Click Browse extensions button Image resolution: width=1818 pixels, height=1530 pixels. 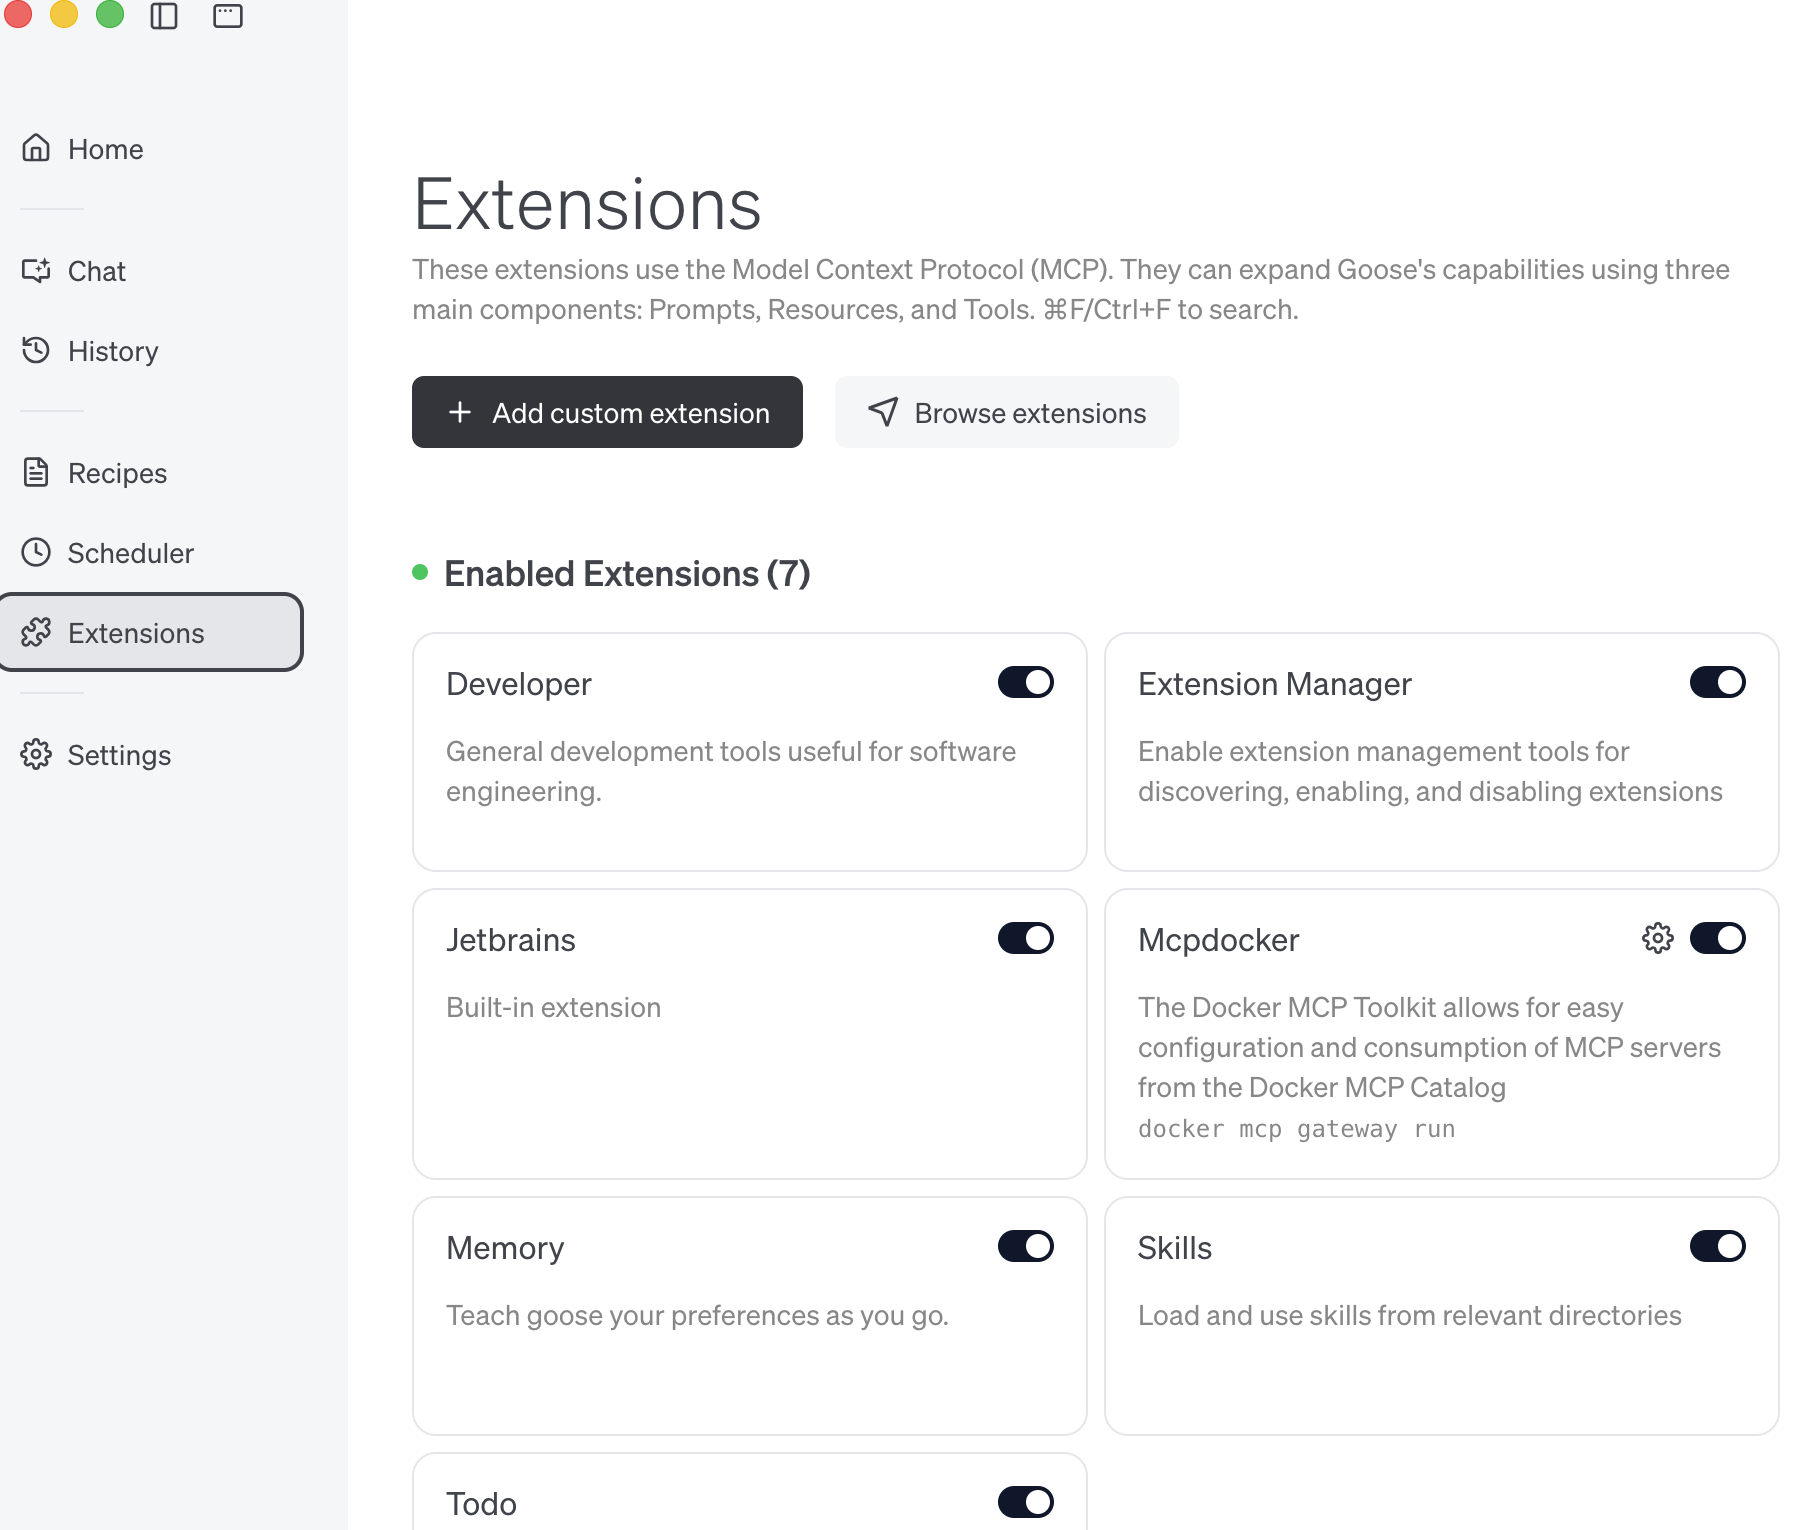point(1006,412)
